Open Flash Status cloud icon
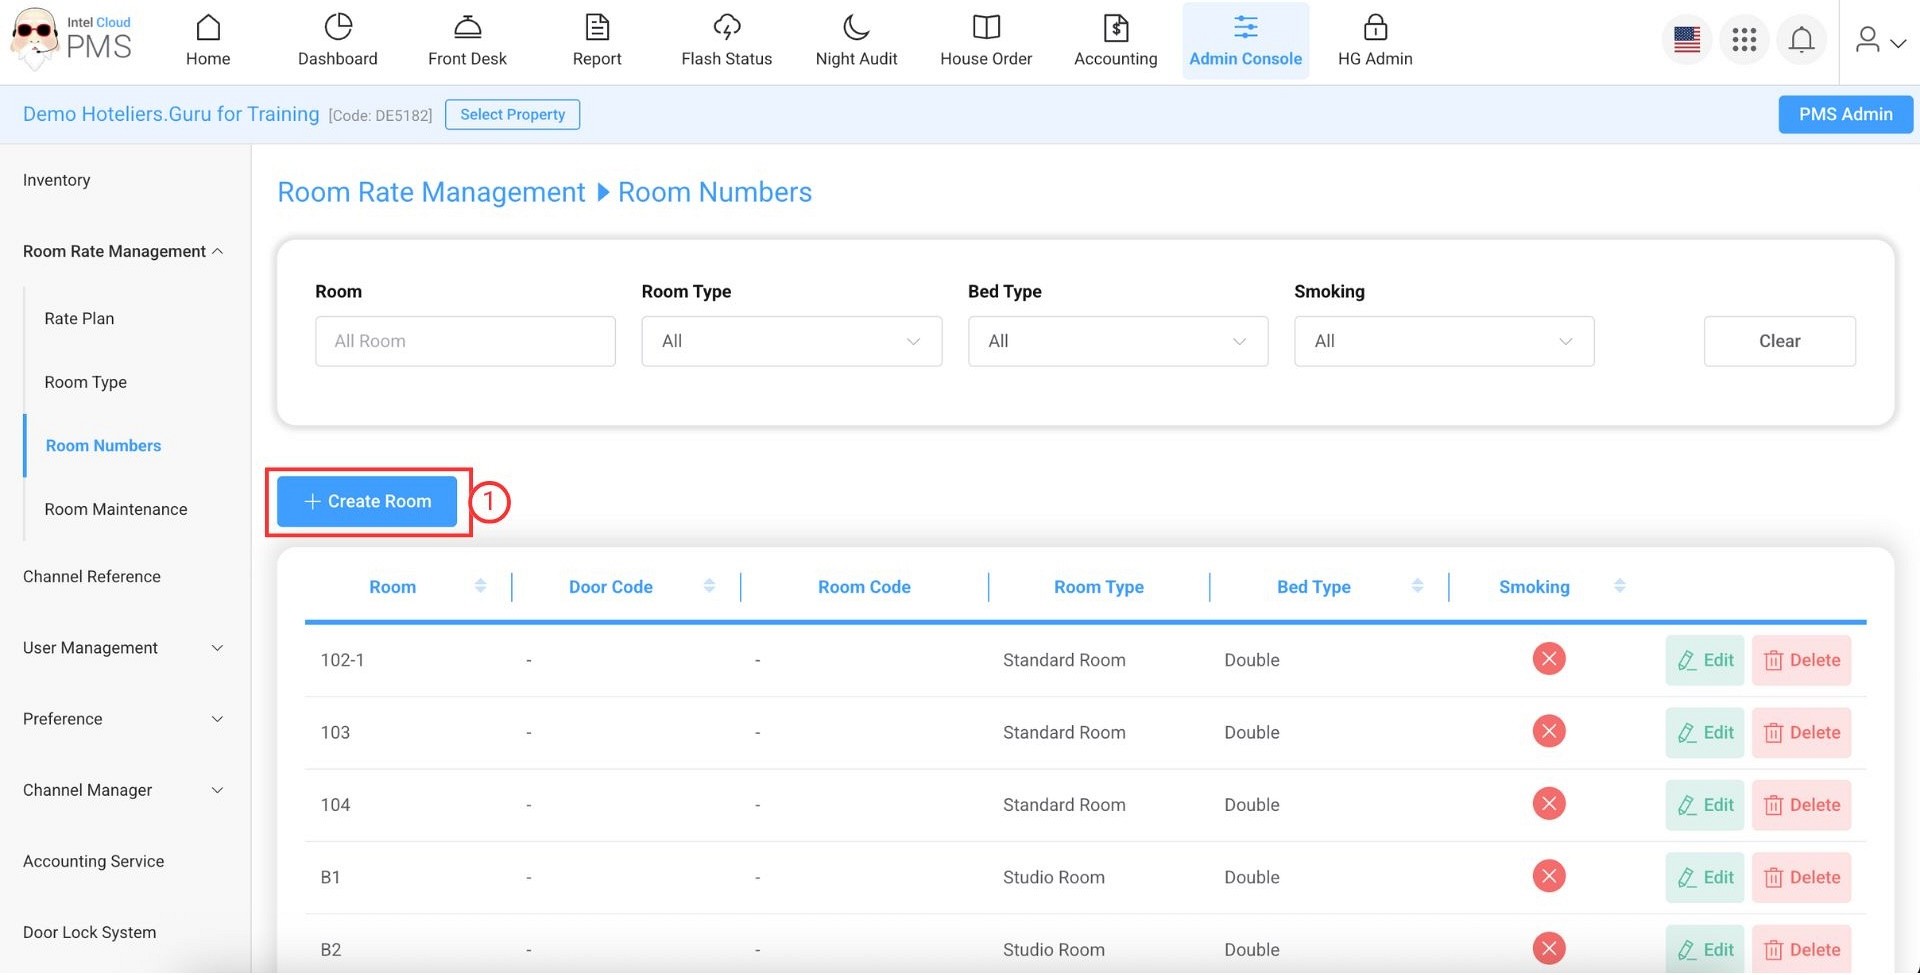1920x975 pixels. coord(727,28)
